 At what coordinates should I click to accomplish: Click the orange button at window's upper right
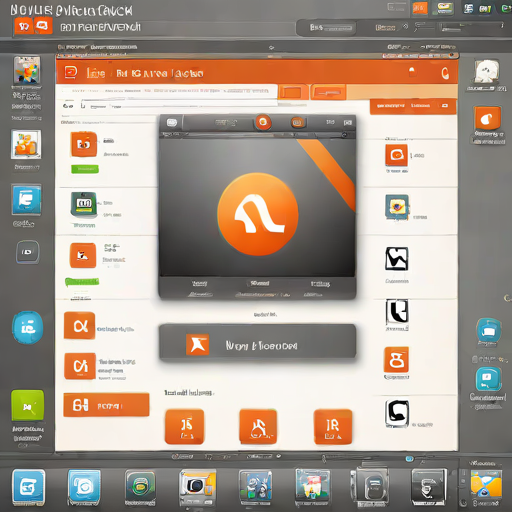pos(413,106)
